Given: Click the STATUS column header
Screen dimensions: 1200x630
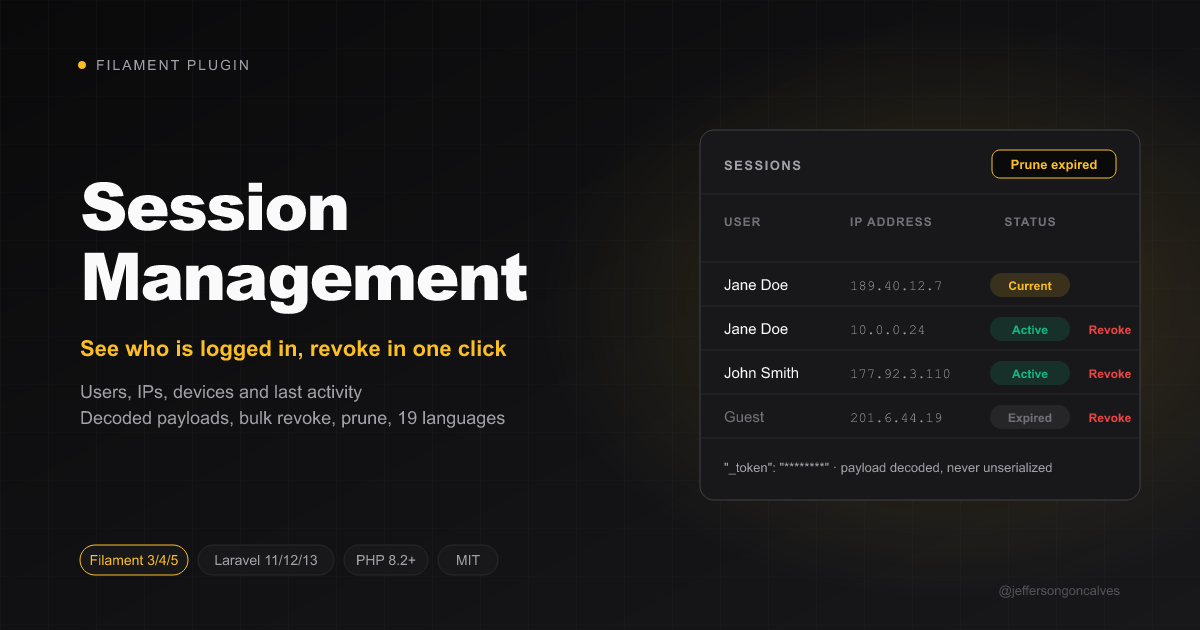Looking at the screenshot, I should (x=1030, y=222).
